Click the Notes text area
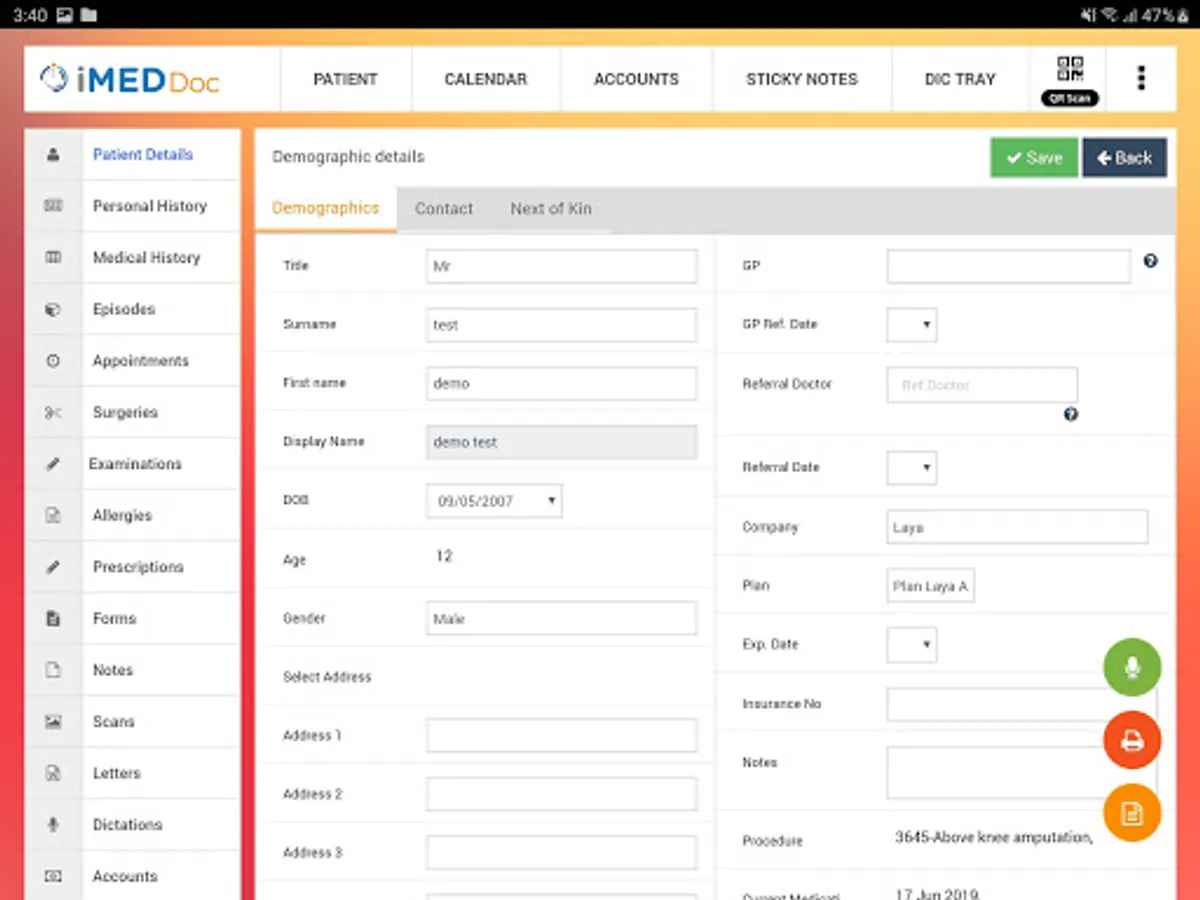 click(1020, 772)
